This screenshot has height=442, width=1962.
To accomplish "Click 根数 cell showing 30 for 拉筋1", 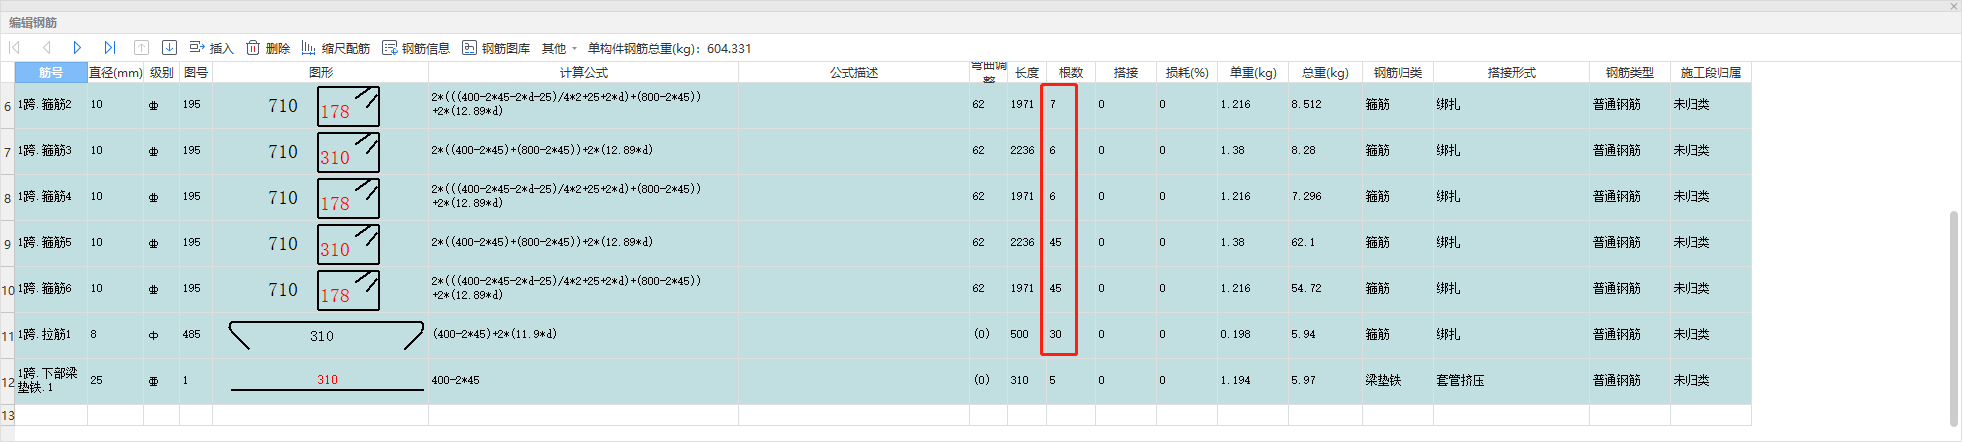I will click(x=1071, y=335).
